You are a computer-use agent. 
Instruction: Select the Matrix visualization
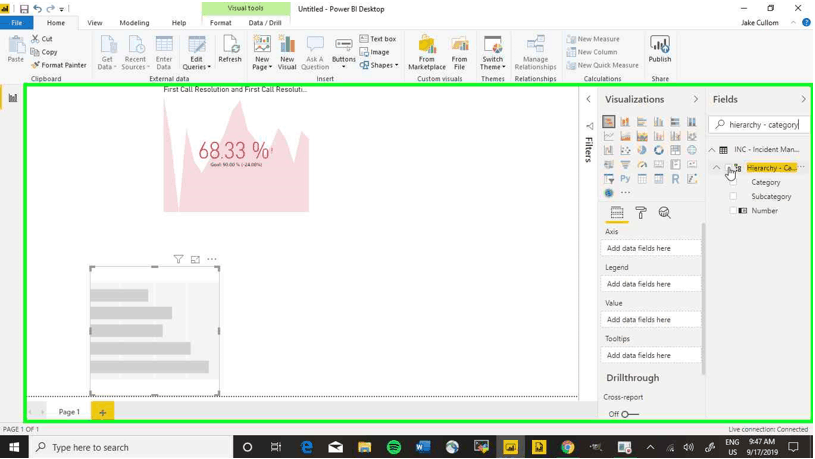(x=659, y=179)
